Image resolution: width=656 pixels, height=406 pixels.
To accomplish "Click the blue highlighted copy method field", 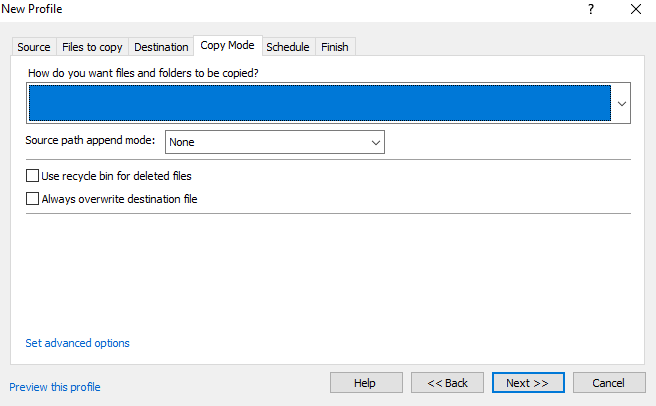I will (x=319, y=103).
